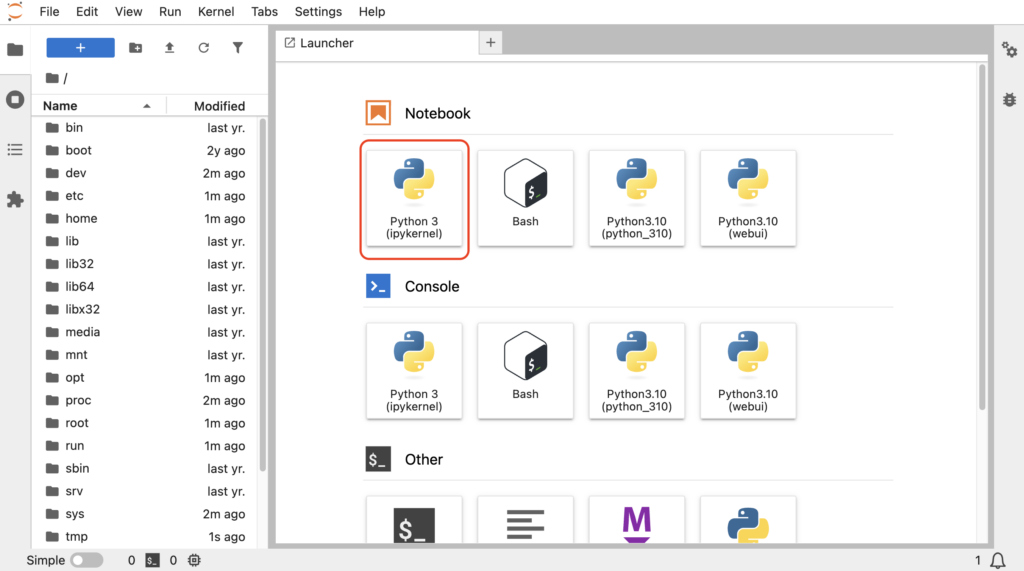Select the dev folder
Image resolution: width=1024 pixels, height=571 pixels.
[x=146, y=173]
